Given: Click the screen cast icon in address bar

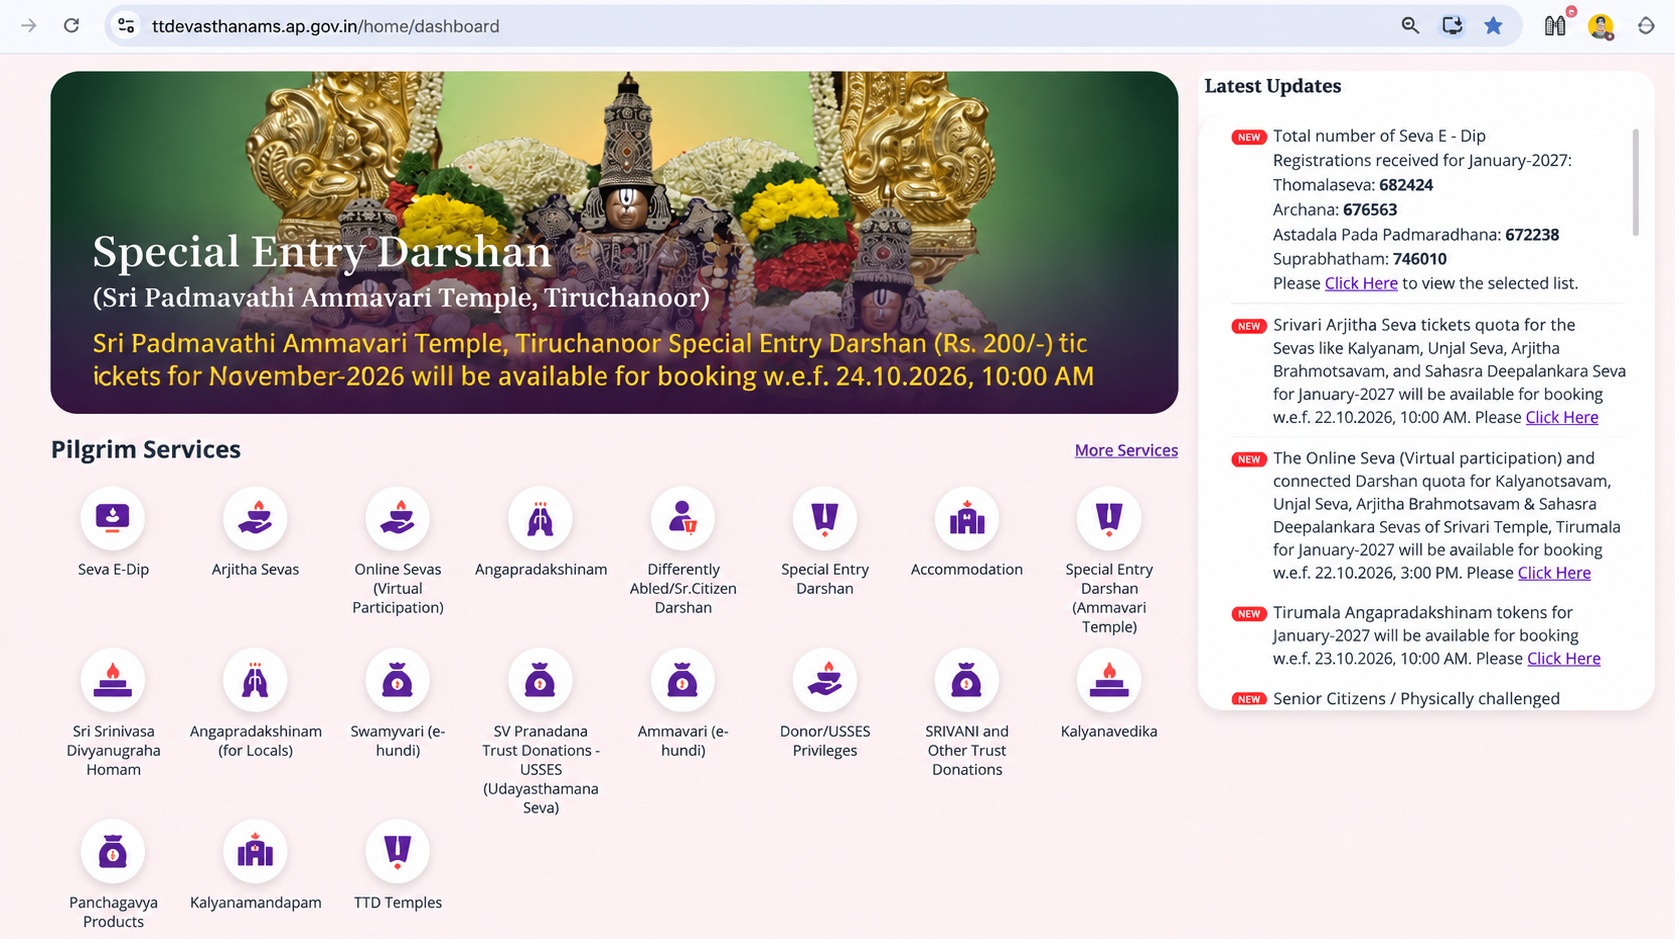Looking at the screenshot, I should point(1452,26).
